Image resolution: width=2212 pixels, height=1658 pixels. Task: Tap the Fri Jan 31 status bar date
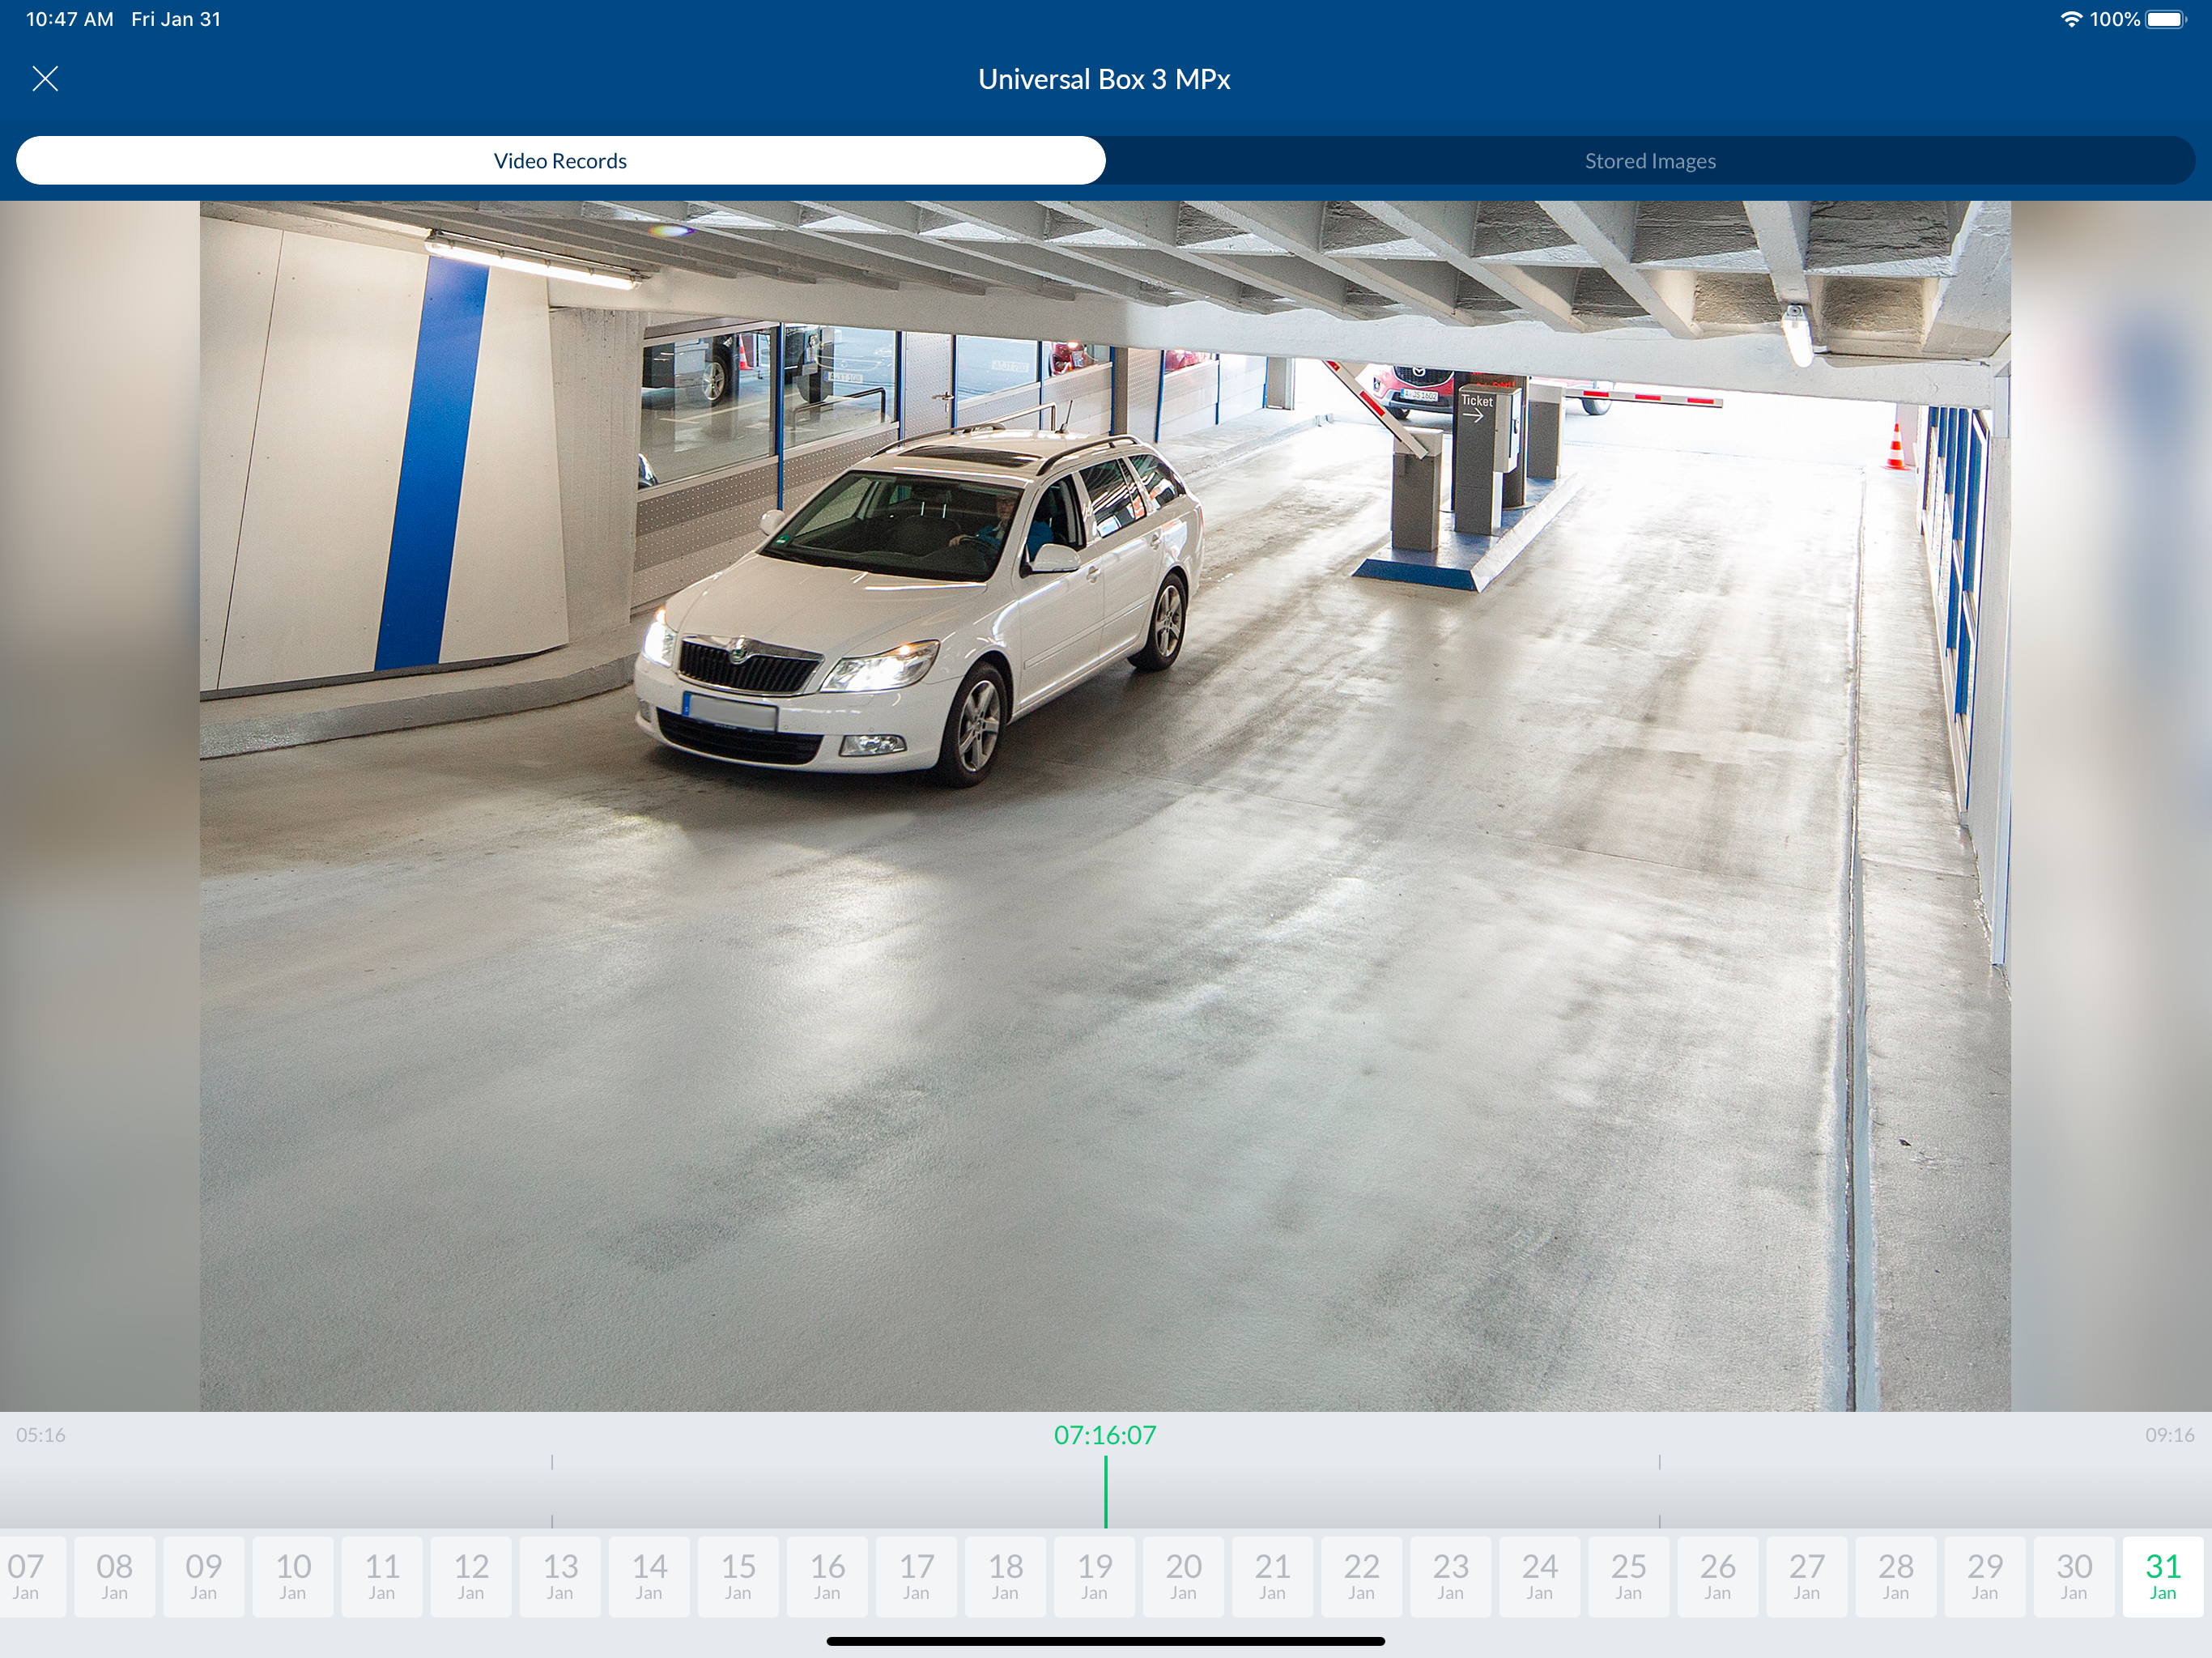coord(176,19)
